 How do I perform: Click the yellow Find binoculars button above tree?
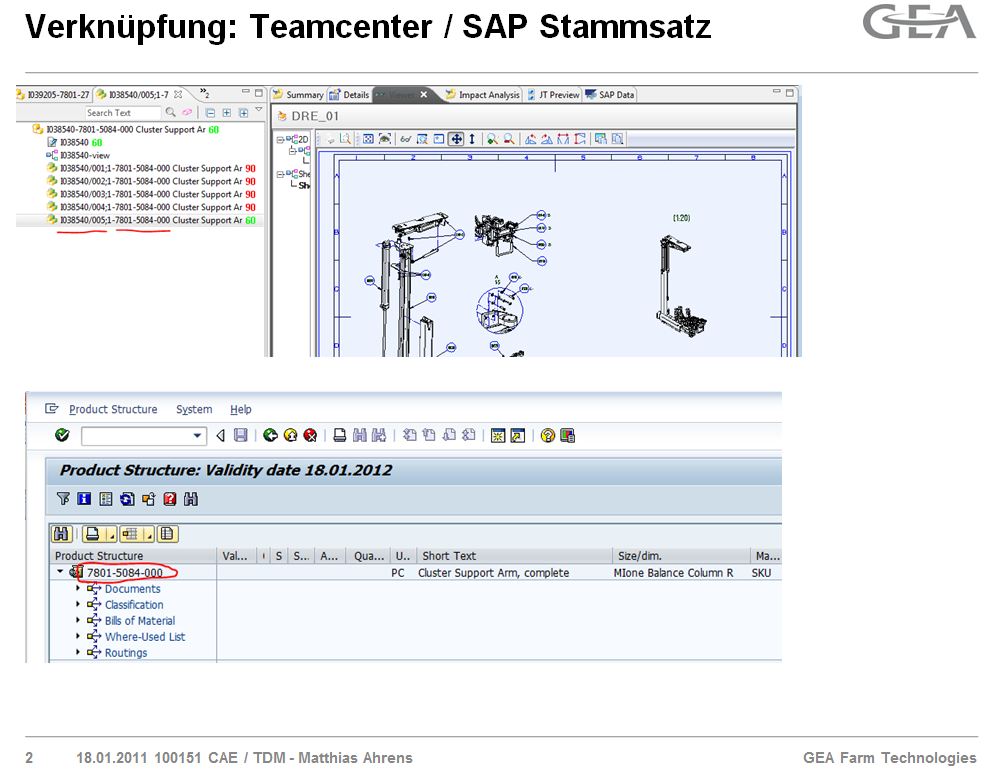click(61, 534)
